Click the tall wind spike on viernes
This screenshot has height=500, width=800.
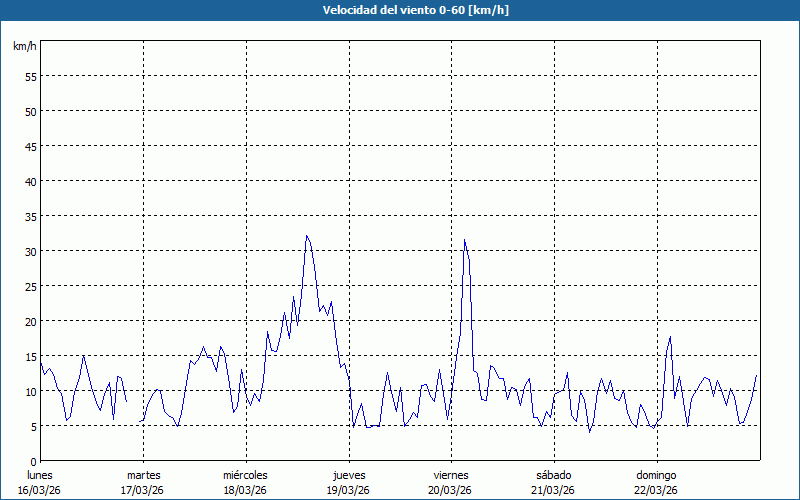coord(464,240)
